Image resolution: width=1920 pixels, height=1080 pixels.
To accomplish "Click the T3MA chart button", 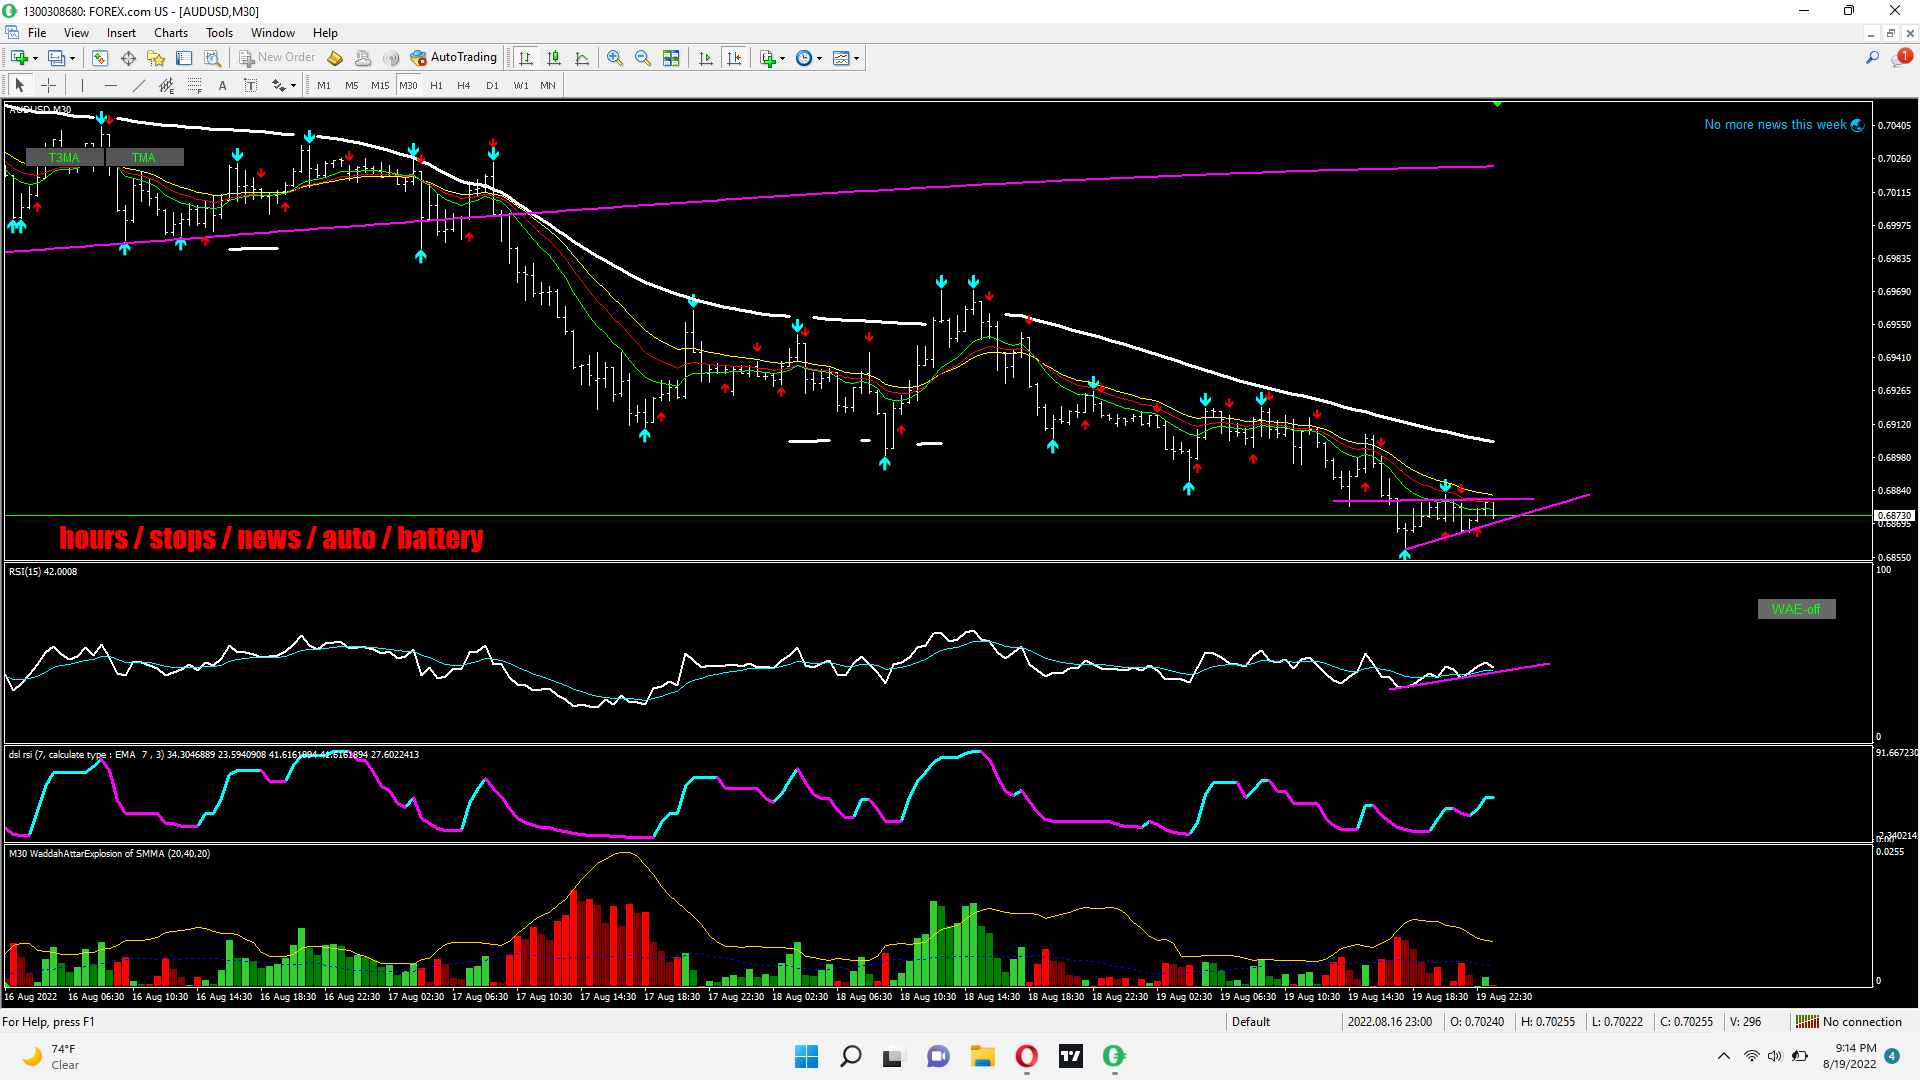I will pyautogui.click(x=64, y=157).
